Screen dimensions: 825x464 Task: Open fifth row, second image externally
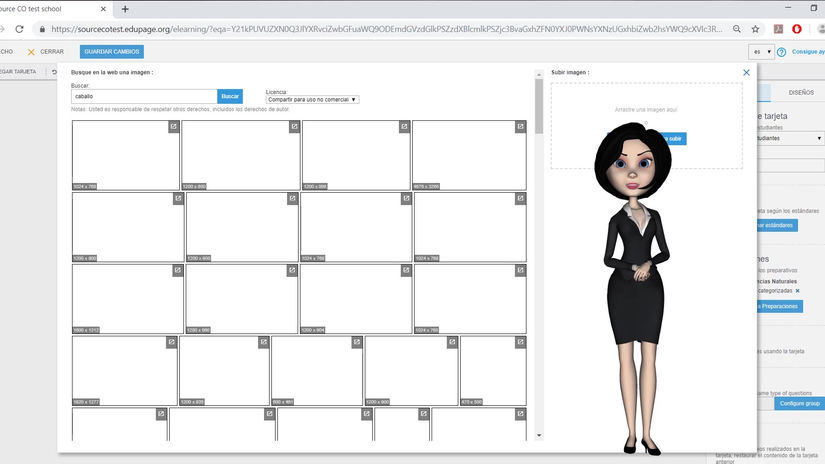[269, 414]
